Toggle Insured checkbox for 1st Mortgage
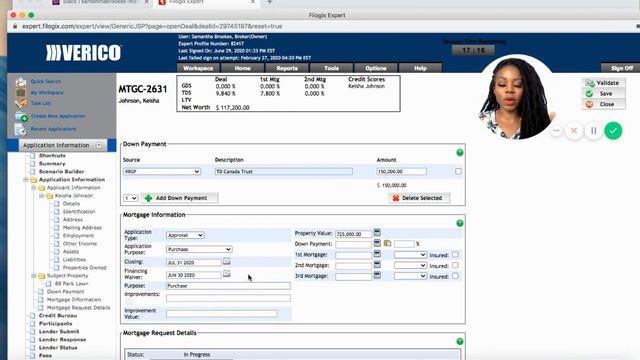The width and height of the screenshot is (640, 360). [x=455, y=254]
